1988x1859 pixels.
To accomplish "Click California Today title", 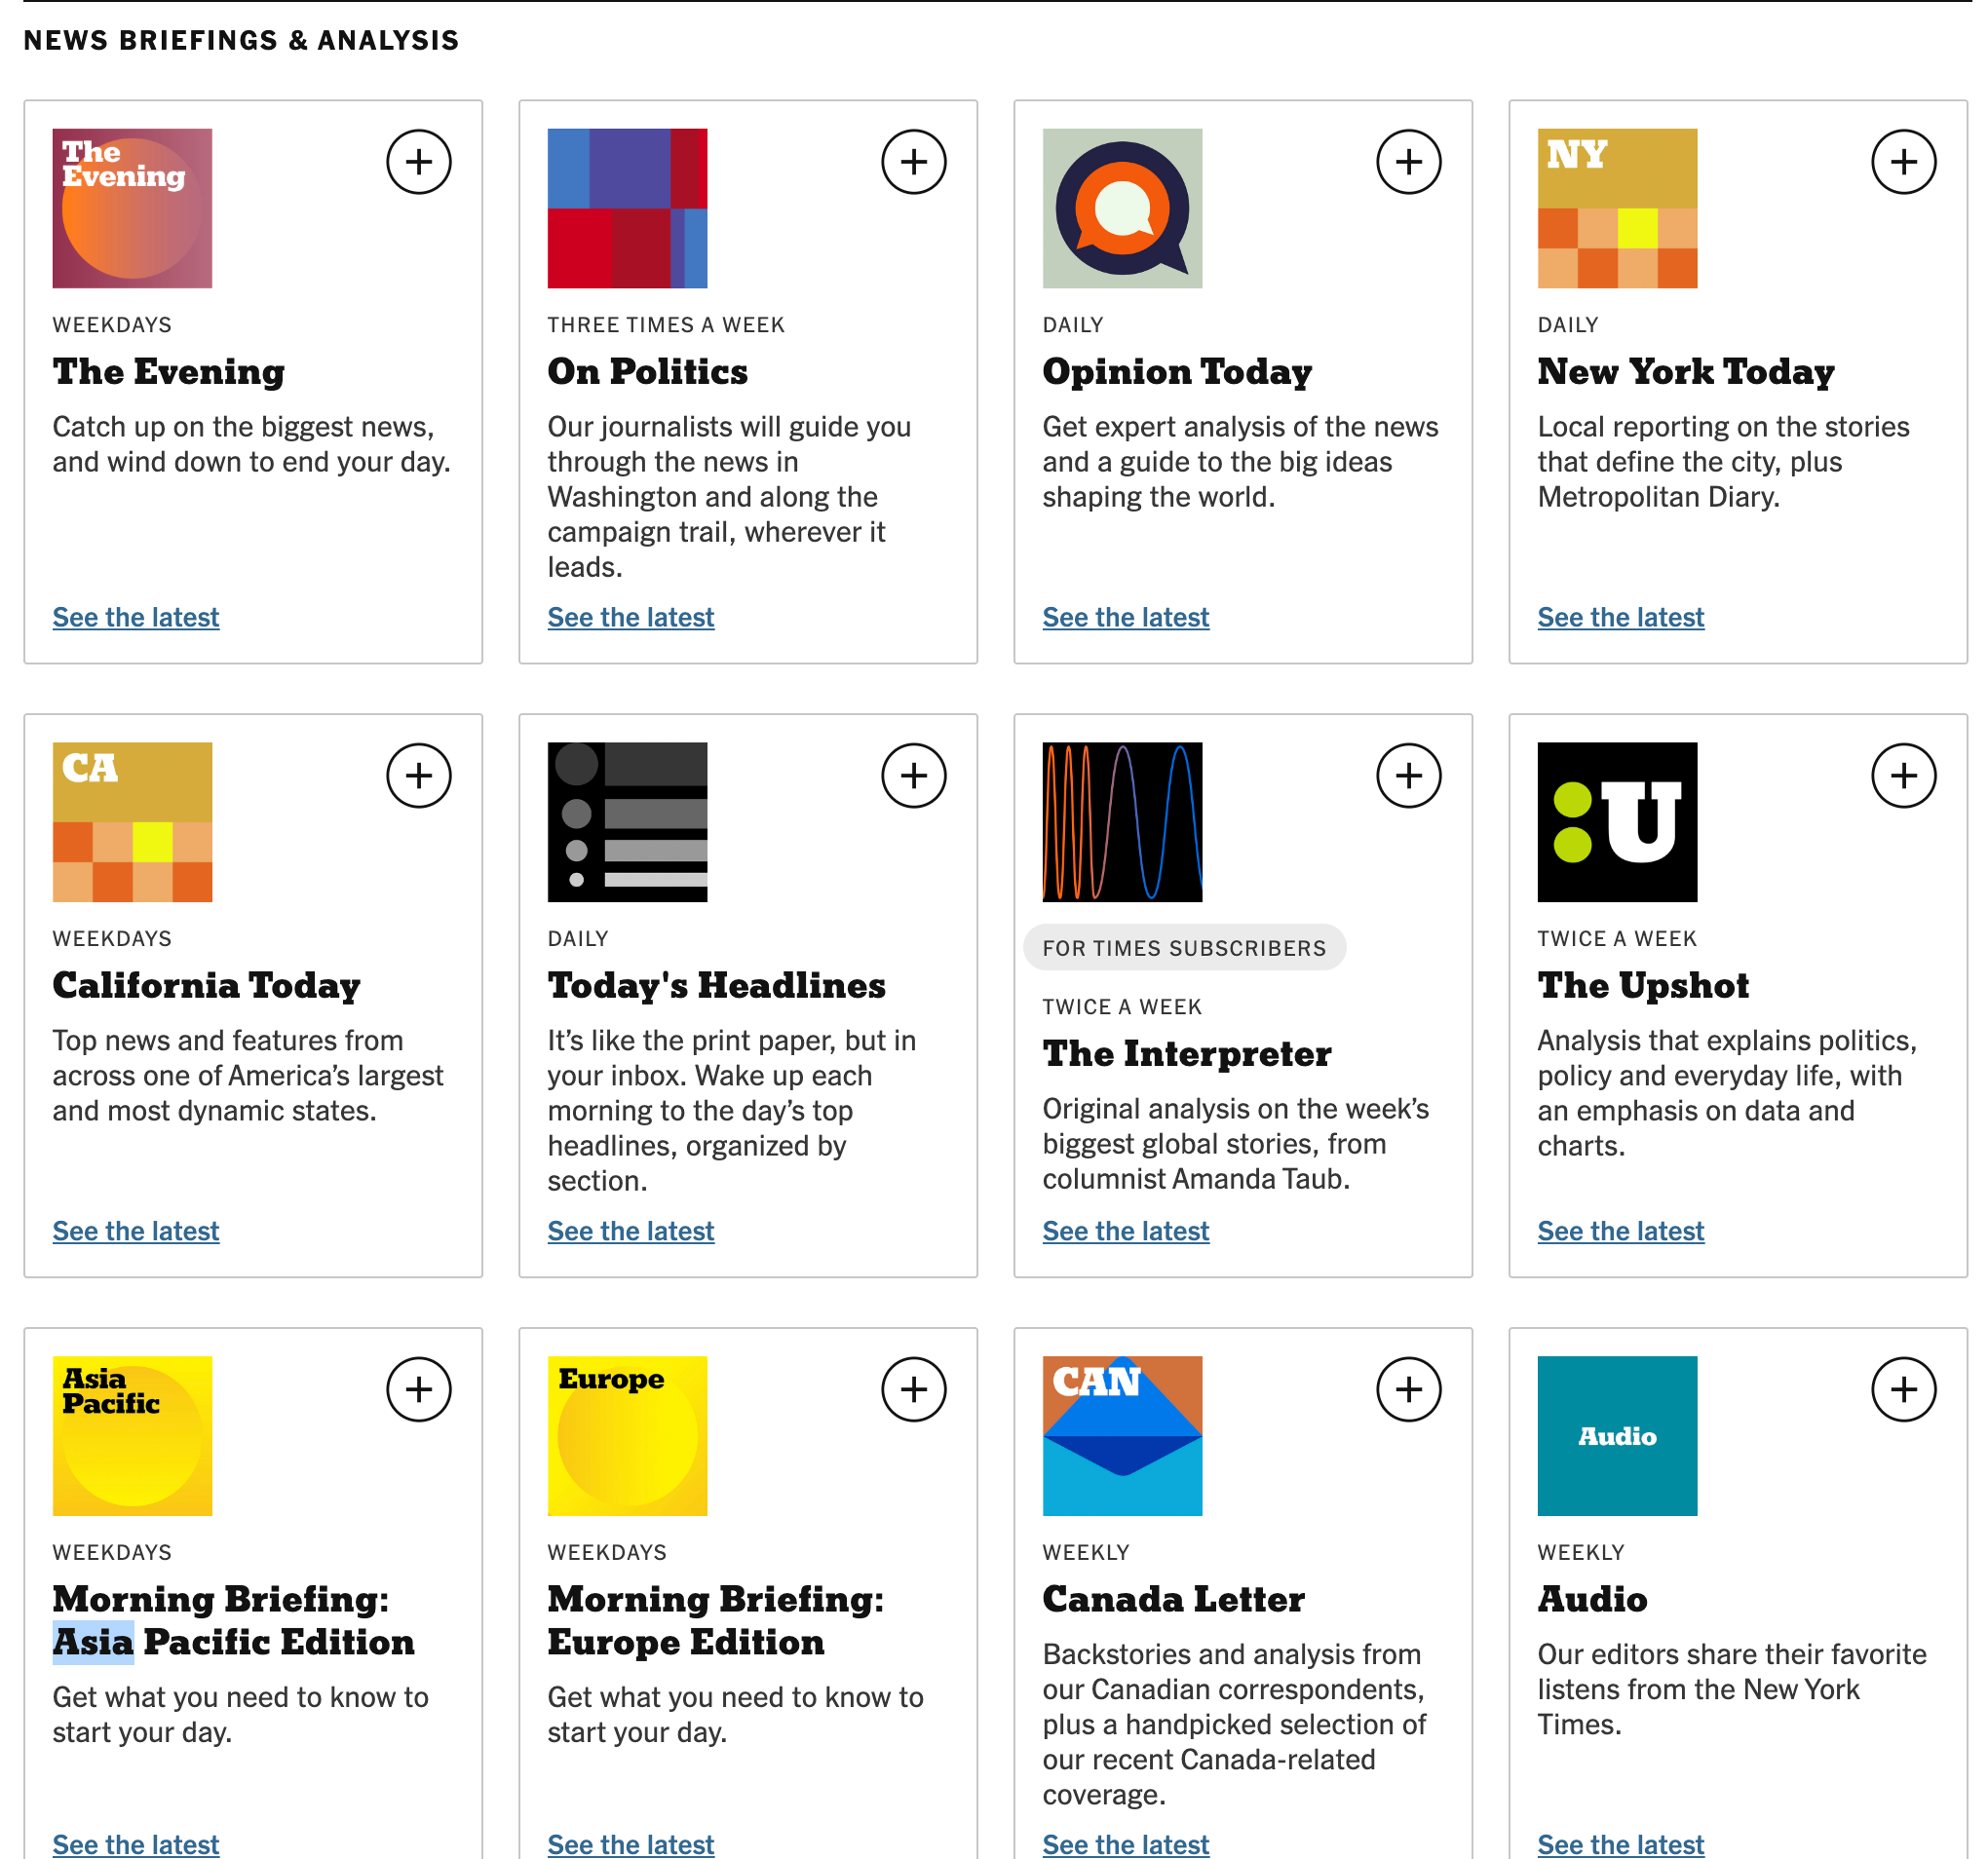I will click(x=206, y=986).
